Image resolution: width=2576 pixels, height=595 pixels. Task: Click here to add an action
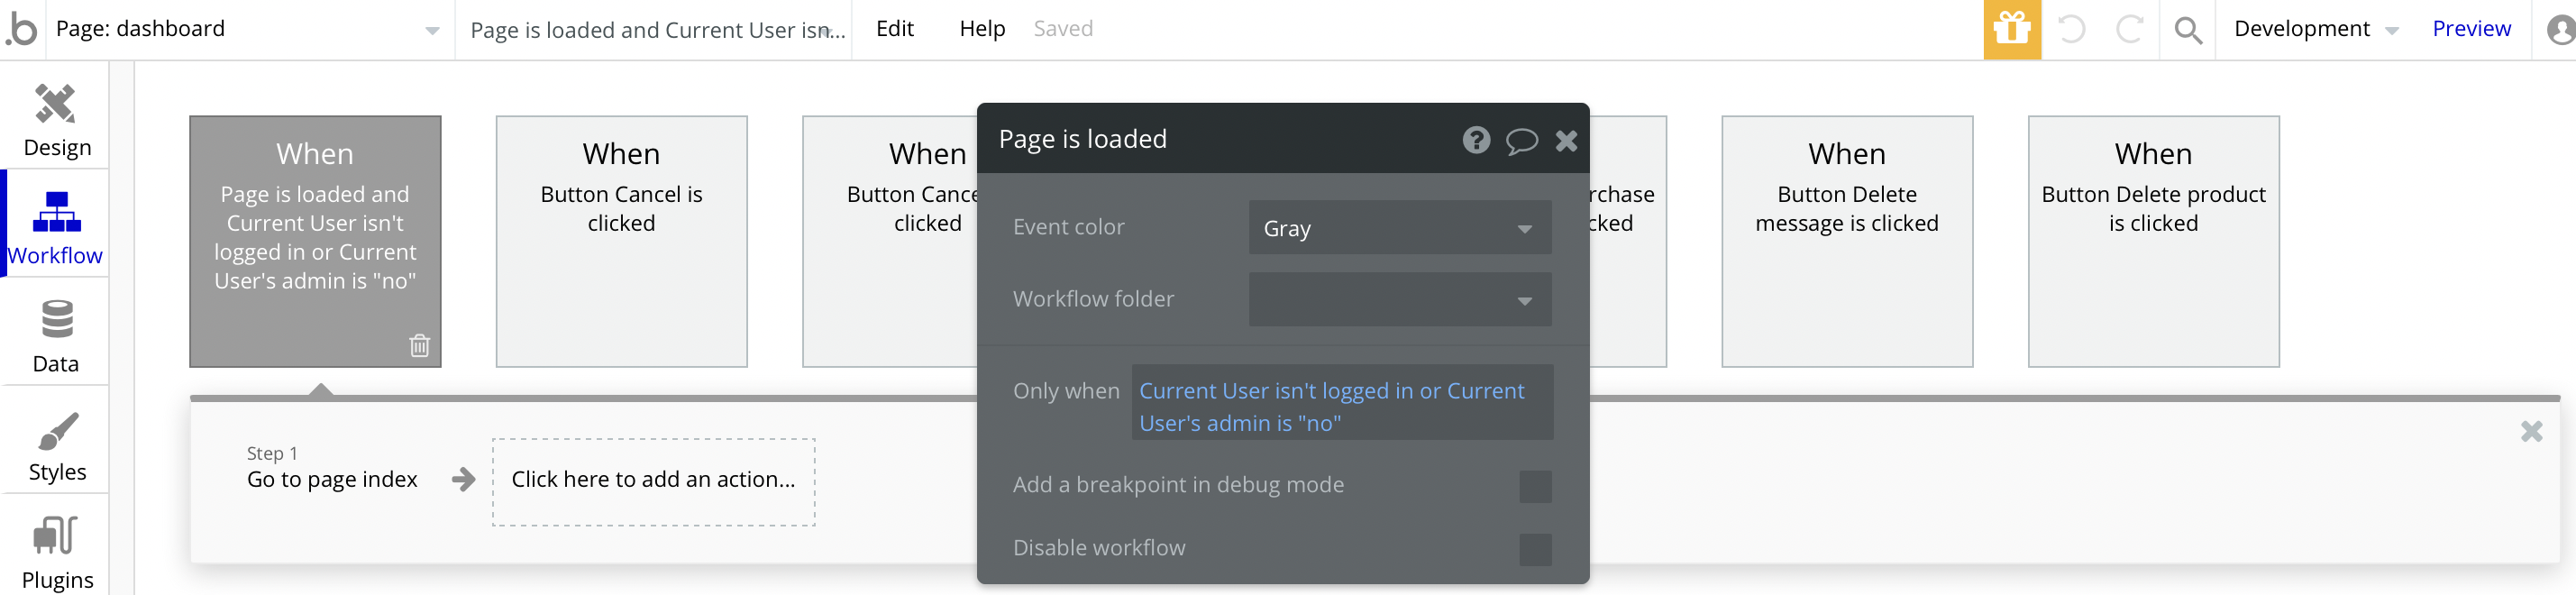(653, 481)
